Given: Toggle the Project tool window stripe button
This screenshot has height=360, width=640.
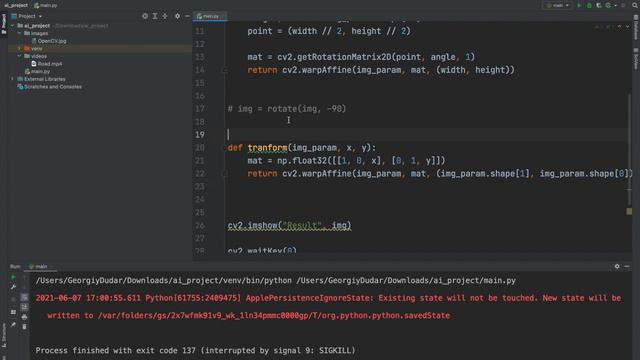Looking at the screenshot, I should [x=4, y=24].
